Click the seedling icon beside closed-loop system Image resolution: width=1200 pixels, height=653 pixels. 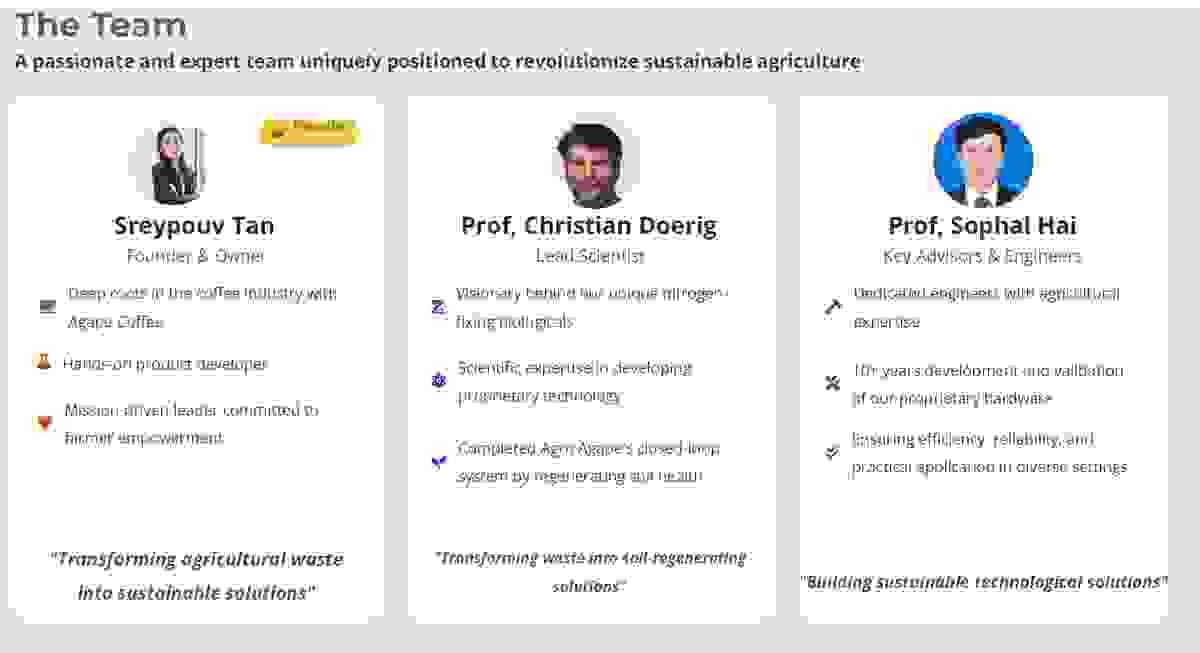438,461
